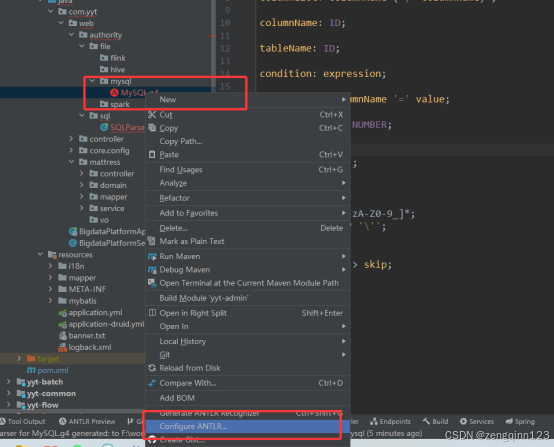Expand the controller package under web
554x447 pixels.
click(x=72, y=139)
